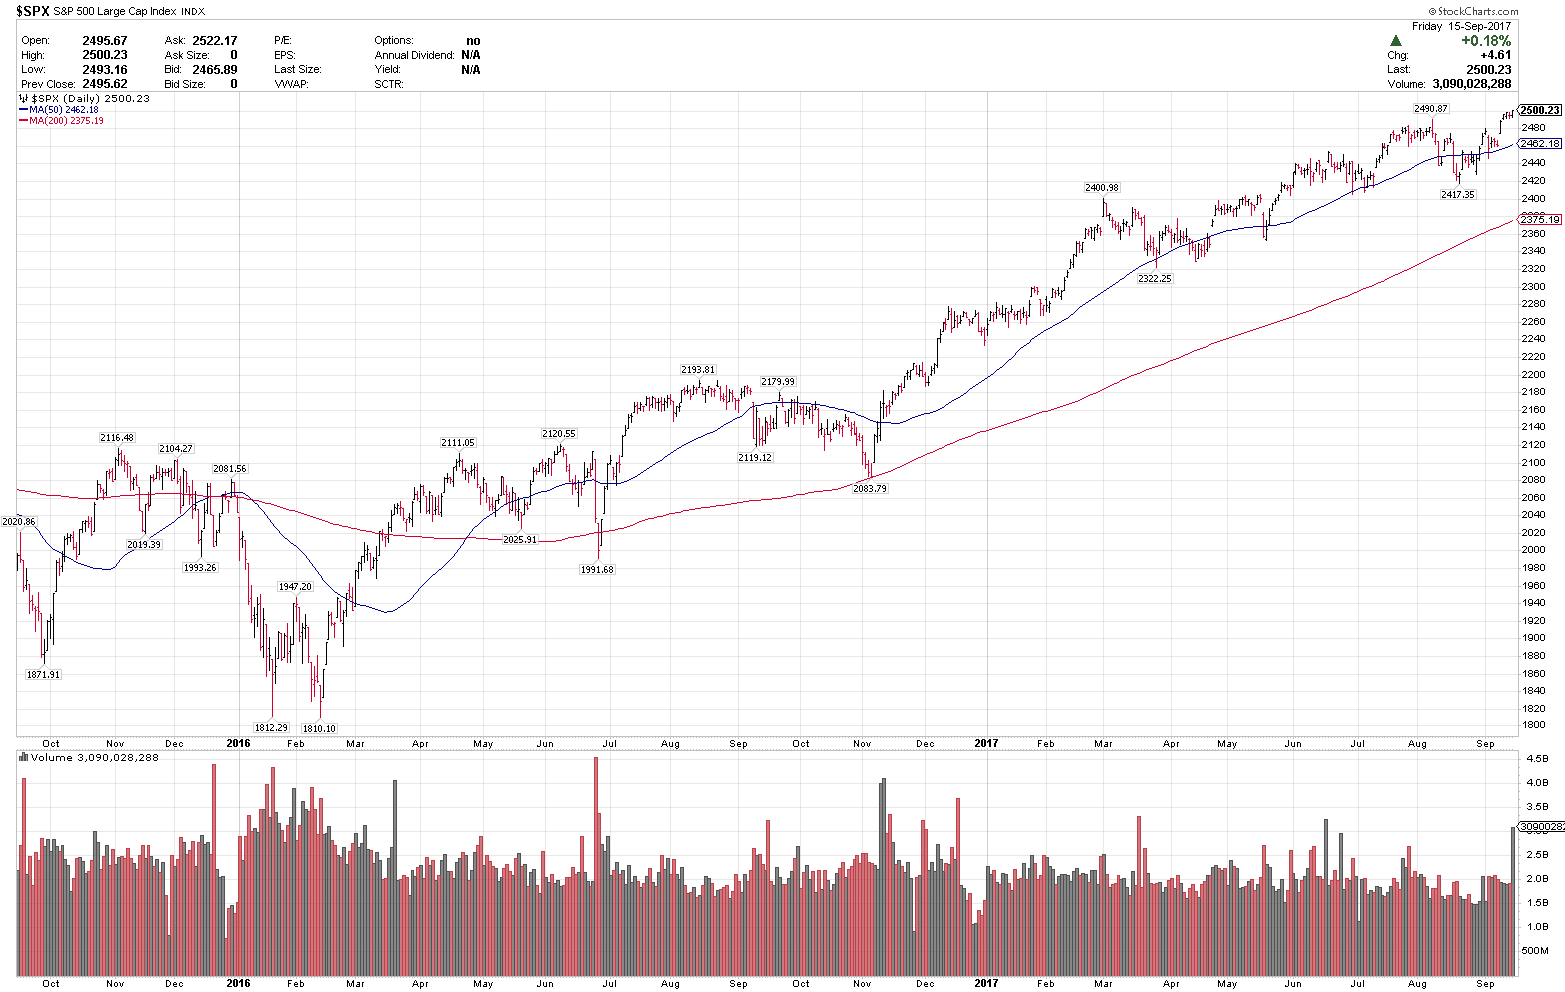This screenshot has width=1565, height=992.
Task: Click the 2116.48 peak annotation
Action: point(117,438)
